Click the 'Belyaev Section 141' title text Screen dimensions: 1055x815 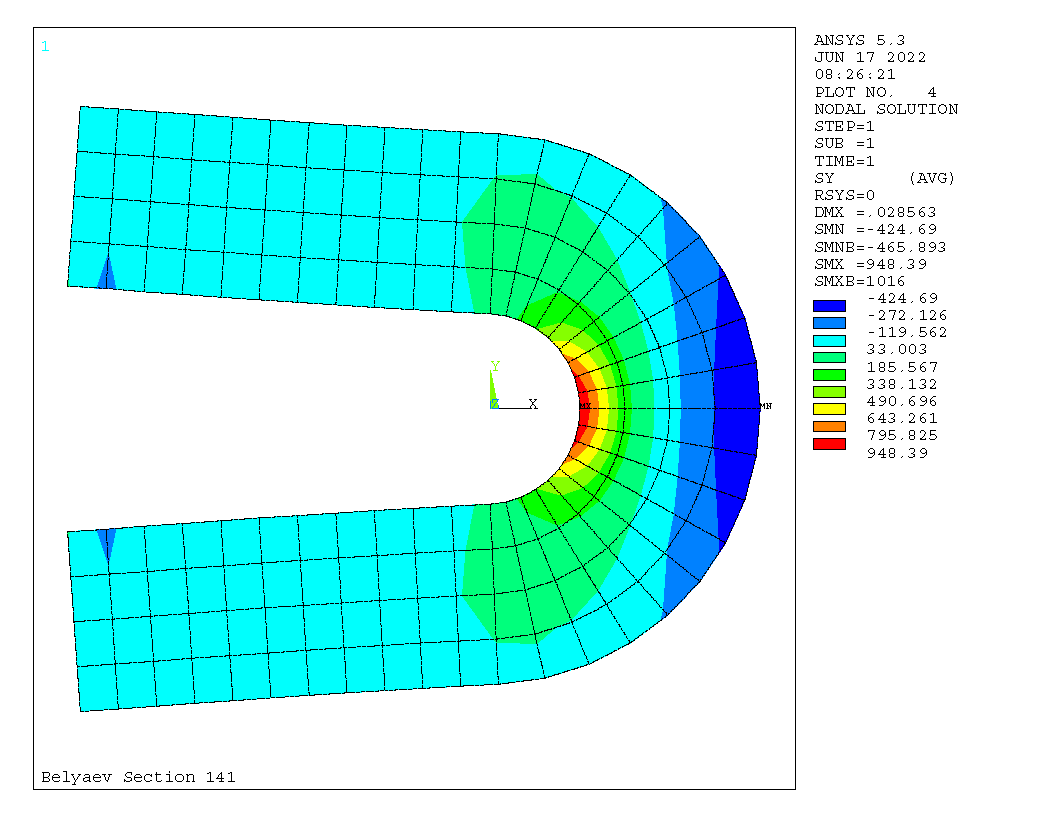click(138, 777)
